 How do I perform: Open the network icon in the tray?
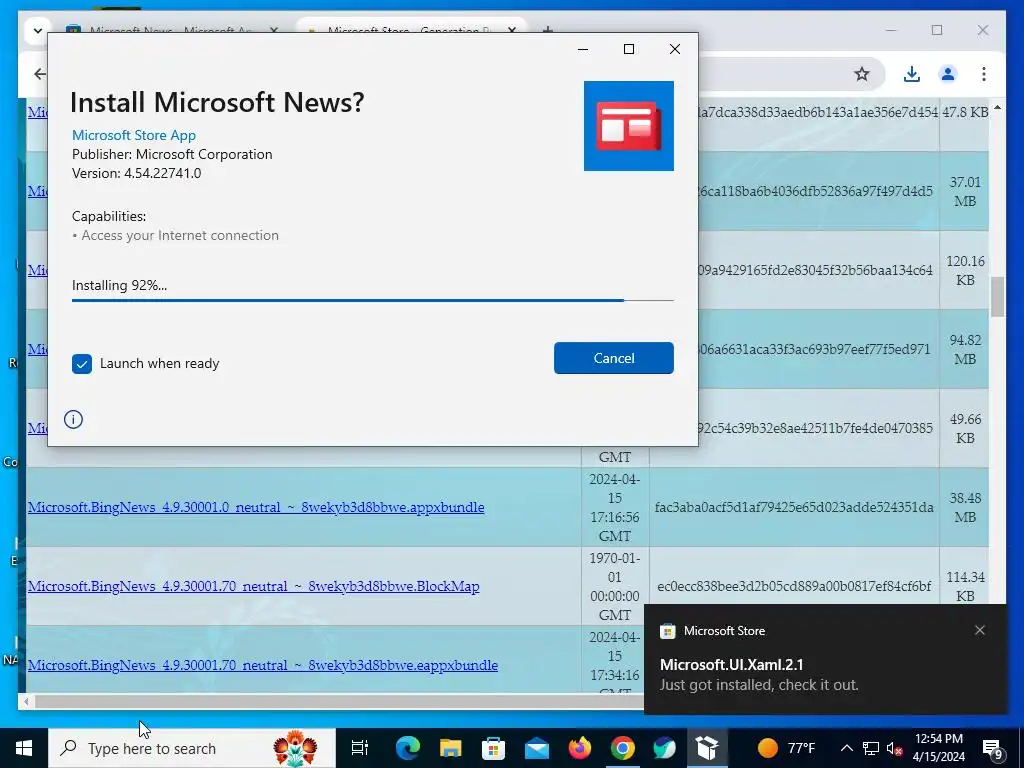click(871, 748)
